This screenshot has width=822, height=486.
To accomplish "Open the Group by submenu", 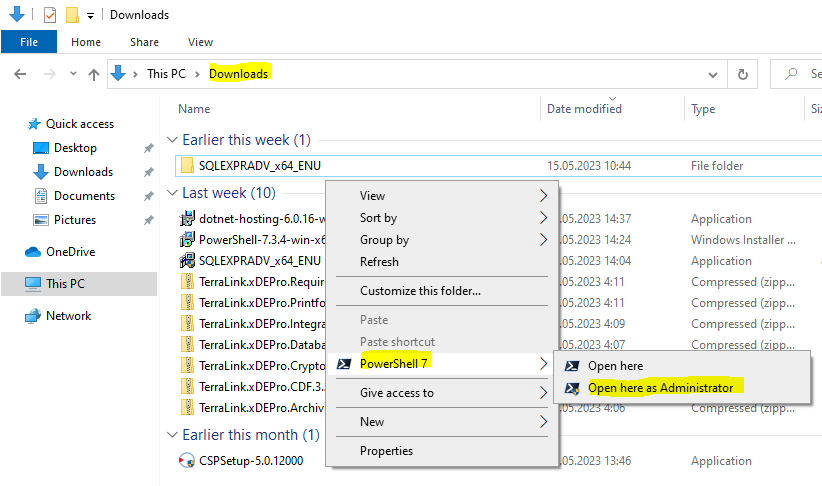I will tap(442, 240).
